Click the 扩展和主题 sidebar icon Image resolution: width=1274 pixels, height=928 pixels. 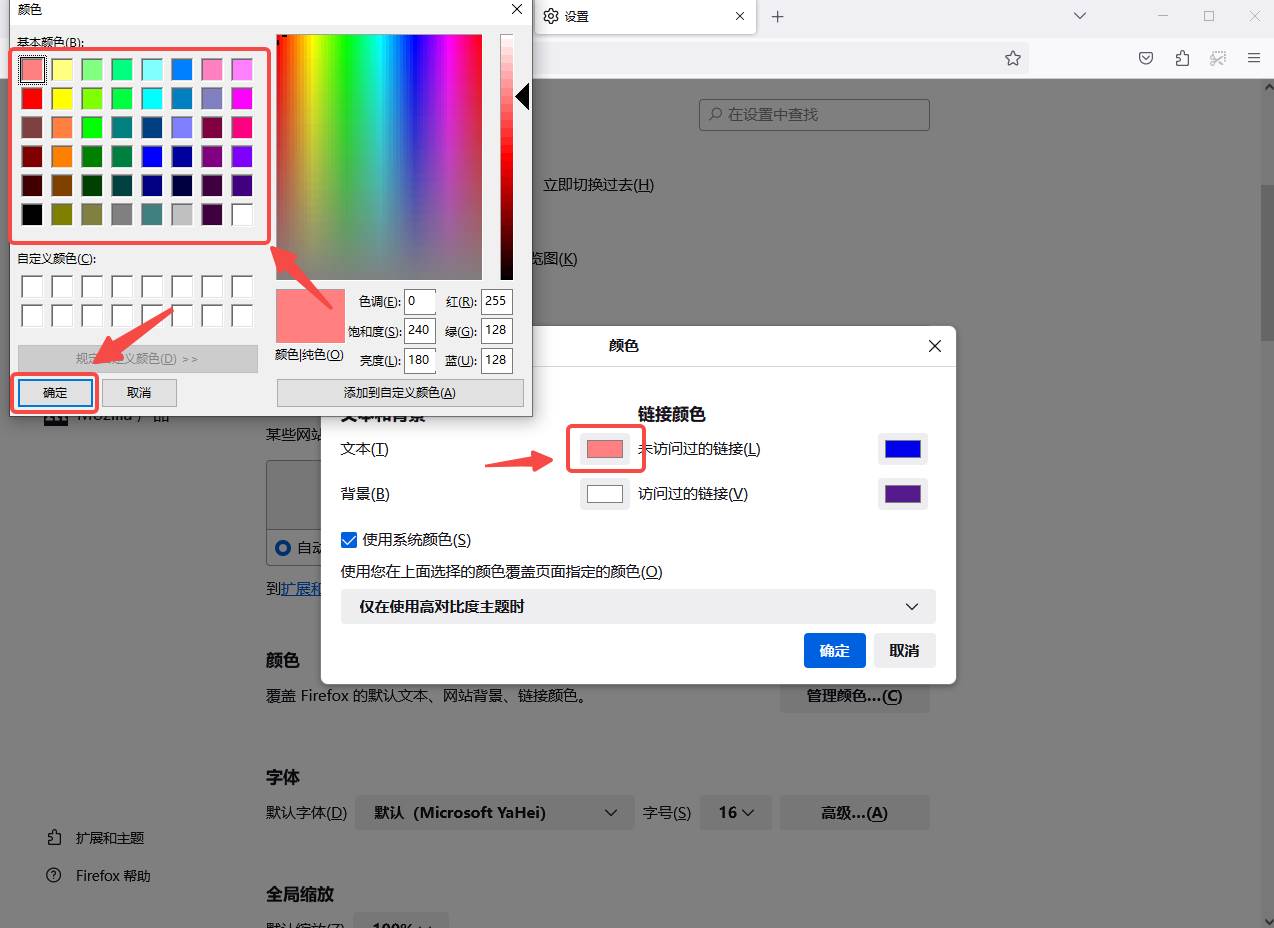(x=54, y=837)
